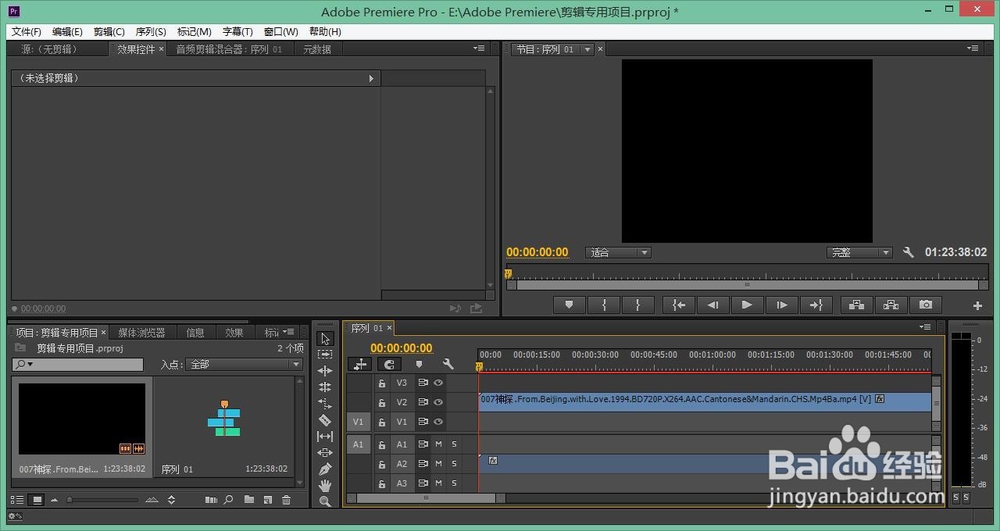The image size is (1000, 531).
Task: Click Mark In button in program monitor
Action: click(x=604, y=305)
